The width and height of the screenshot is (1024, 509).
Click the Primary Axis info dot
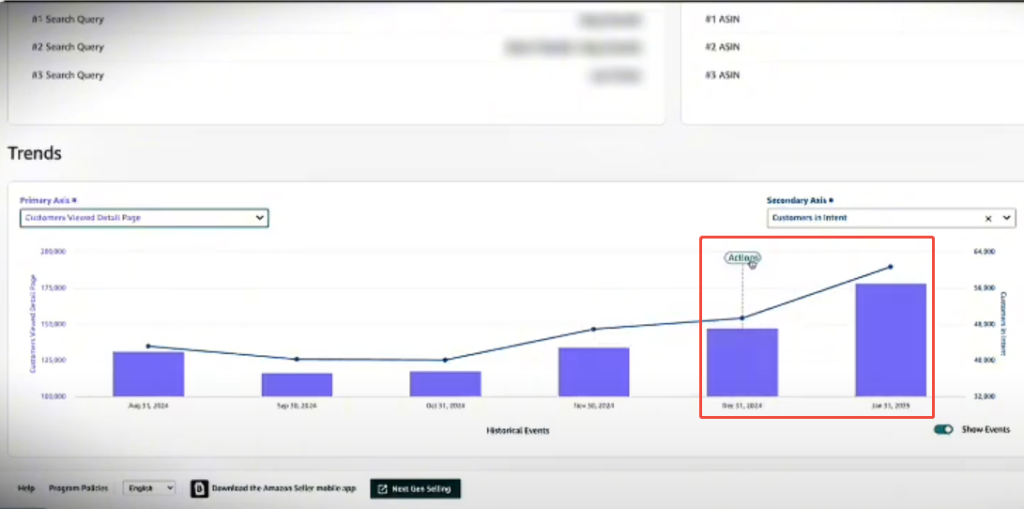click(75, 201)
